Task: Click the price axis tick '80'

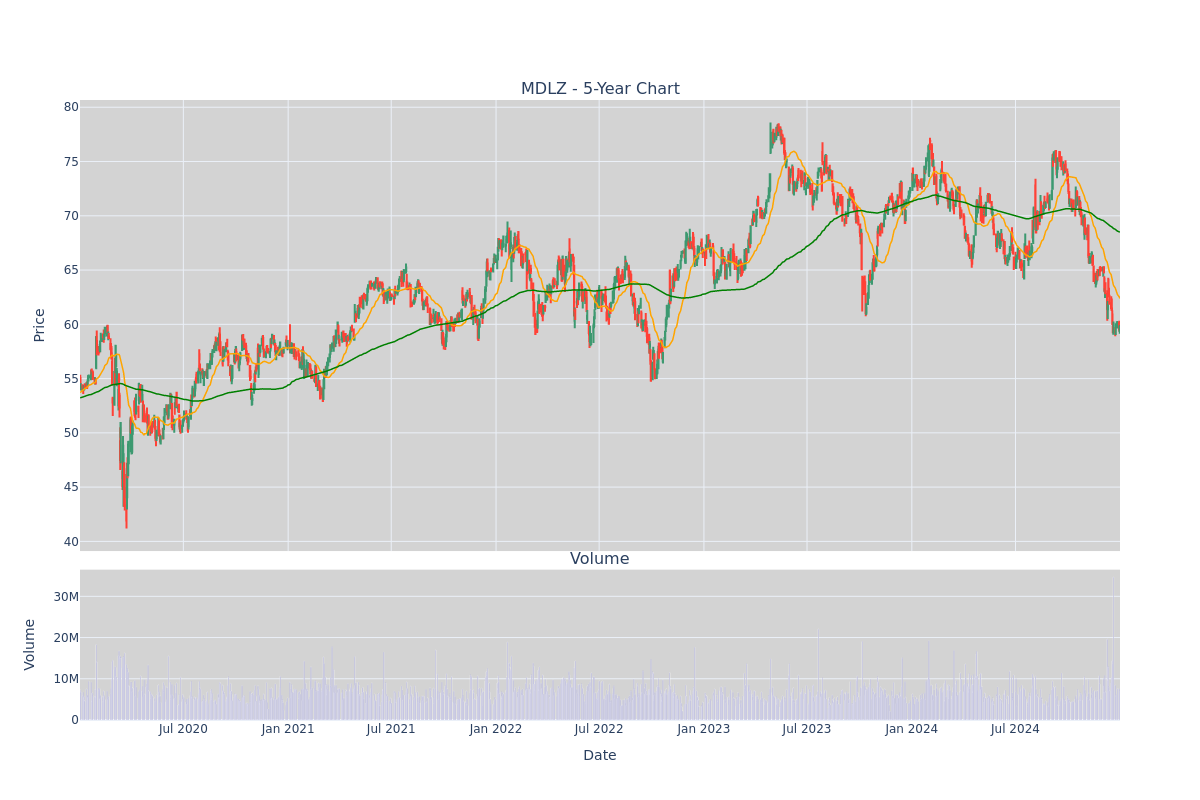Action: (71, 107)
